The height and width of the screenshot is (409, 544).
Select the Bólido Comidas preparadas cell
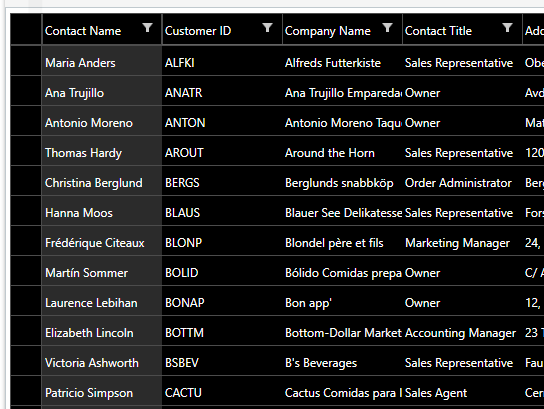click(x=342, y=271)
